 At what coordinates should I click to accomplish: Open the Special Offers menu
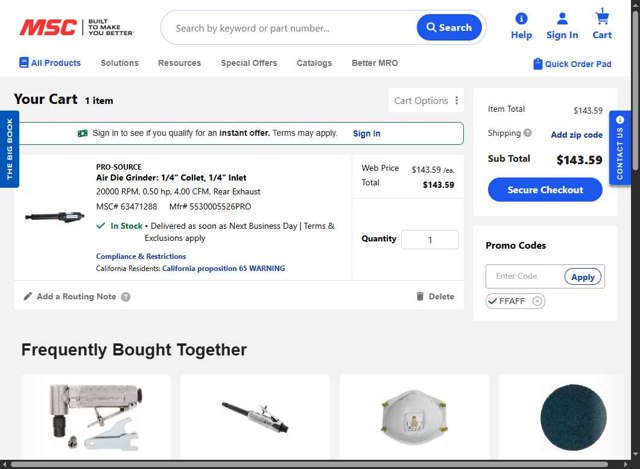click(249, 63)
